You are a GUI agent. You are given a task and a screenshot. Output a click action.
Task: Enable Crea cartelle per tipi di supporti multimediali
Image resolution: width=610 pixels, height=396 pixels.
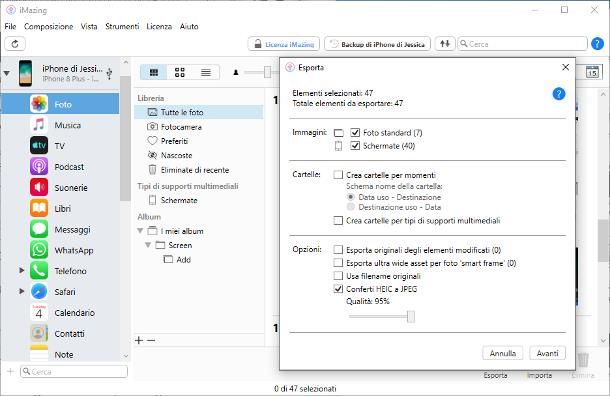click(x=338, y=221)
